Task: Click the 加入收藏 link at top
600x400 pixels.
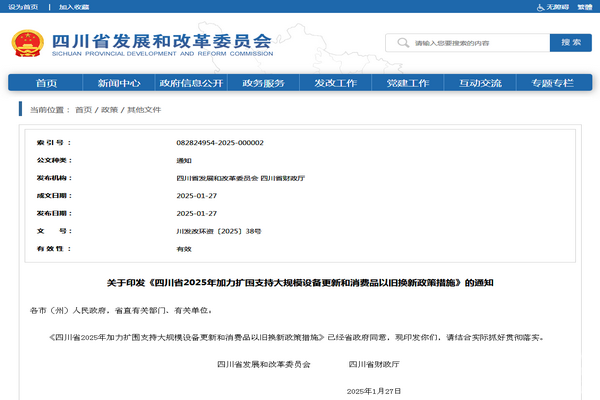Action: point(73,7)
